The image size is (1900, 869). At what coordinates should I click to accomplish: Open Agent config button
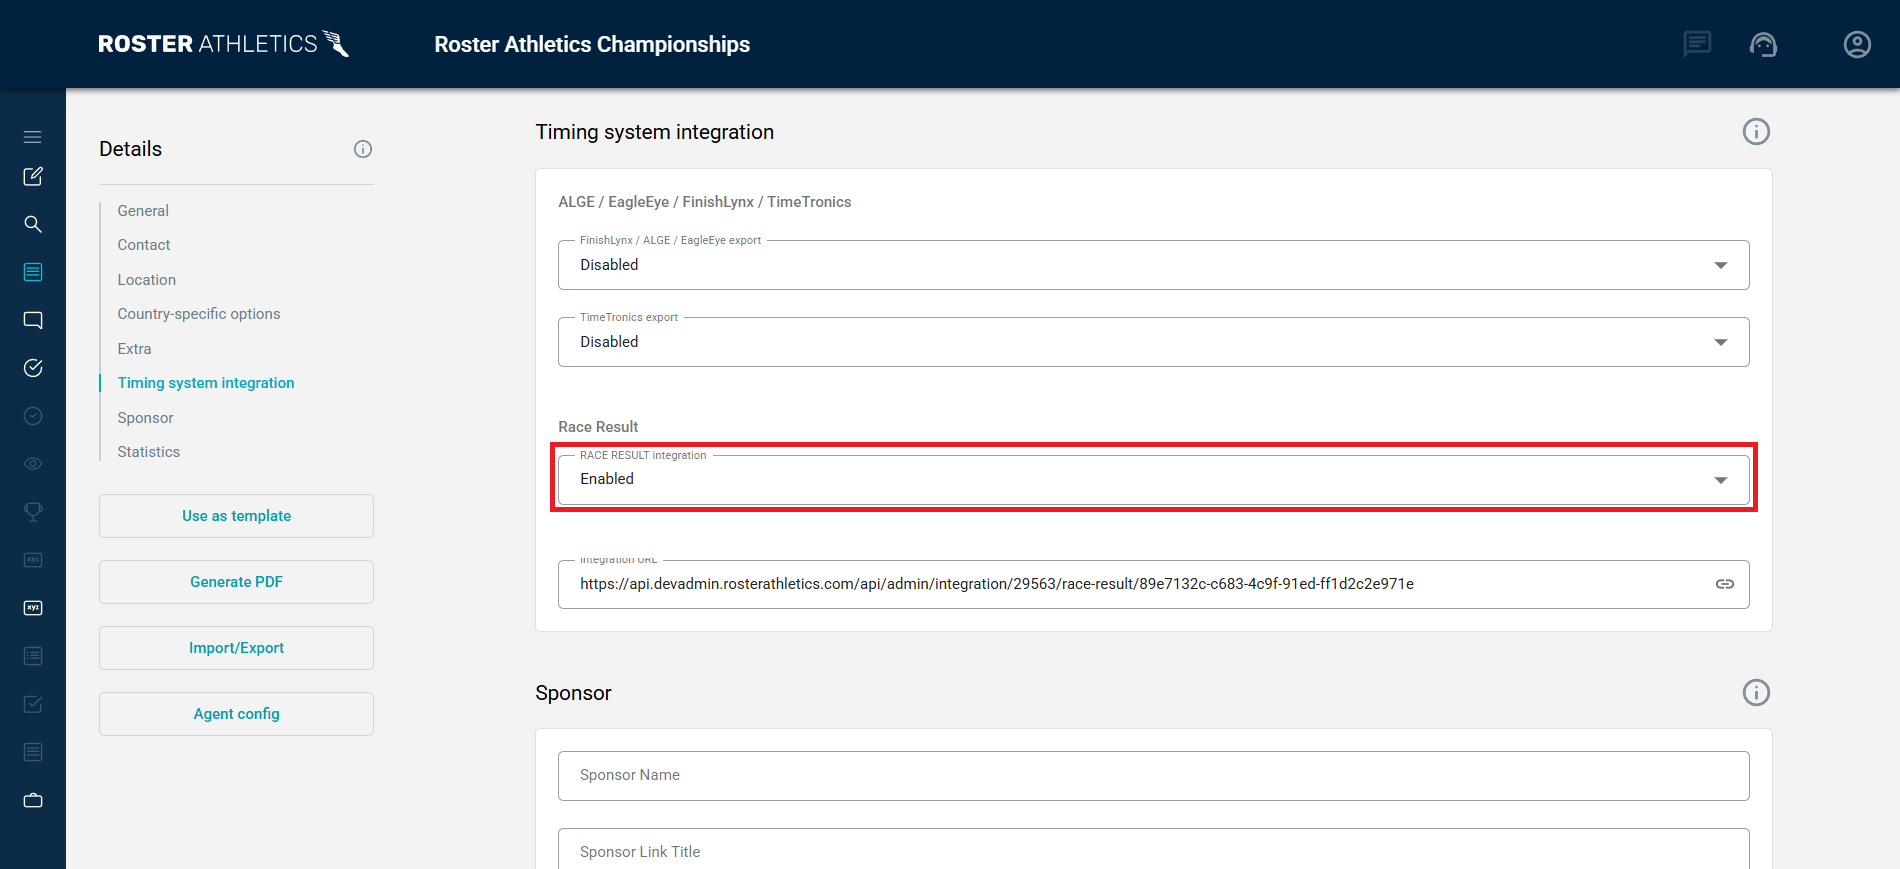236,714
